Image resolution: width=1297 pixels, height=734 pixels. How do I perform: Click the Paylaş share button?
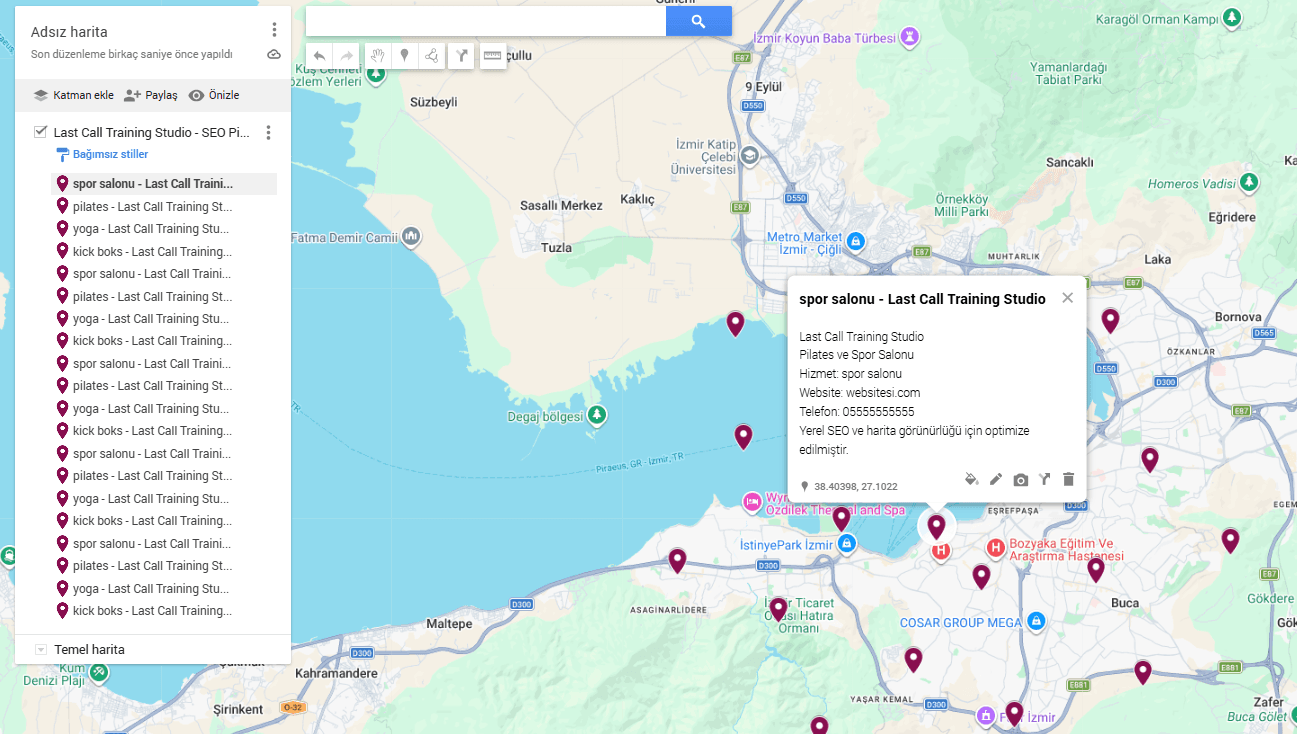(x=150, y=95)
